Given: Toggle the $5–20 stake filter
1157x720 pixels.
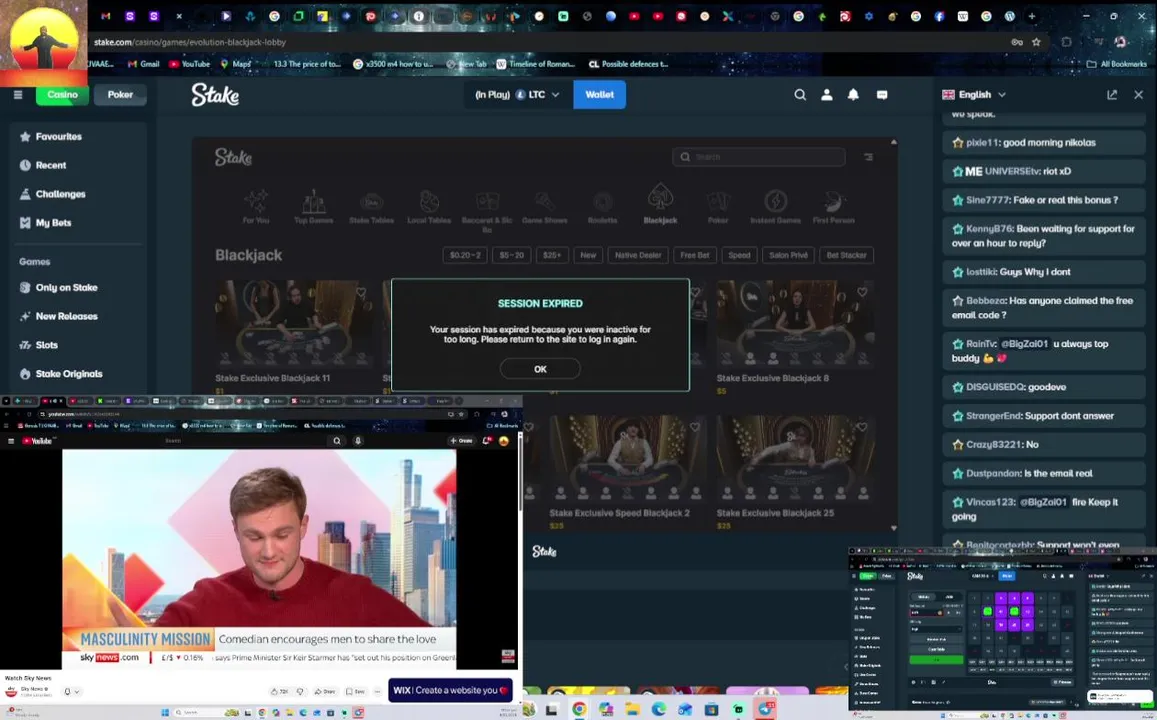Looking at the screenshot, I should [x=511, y=255].
